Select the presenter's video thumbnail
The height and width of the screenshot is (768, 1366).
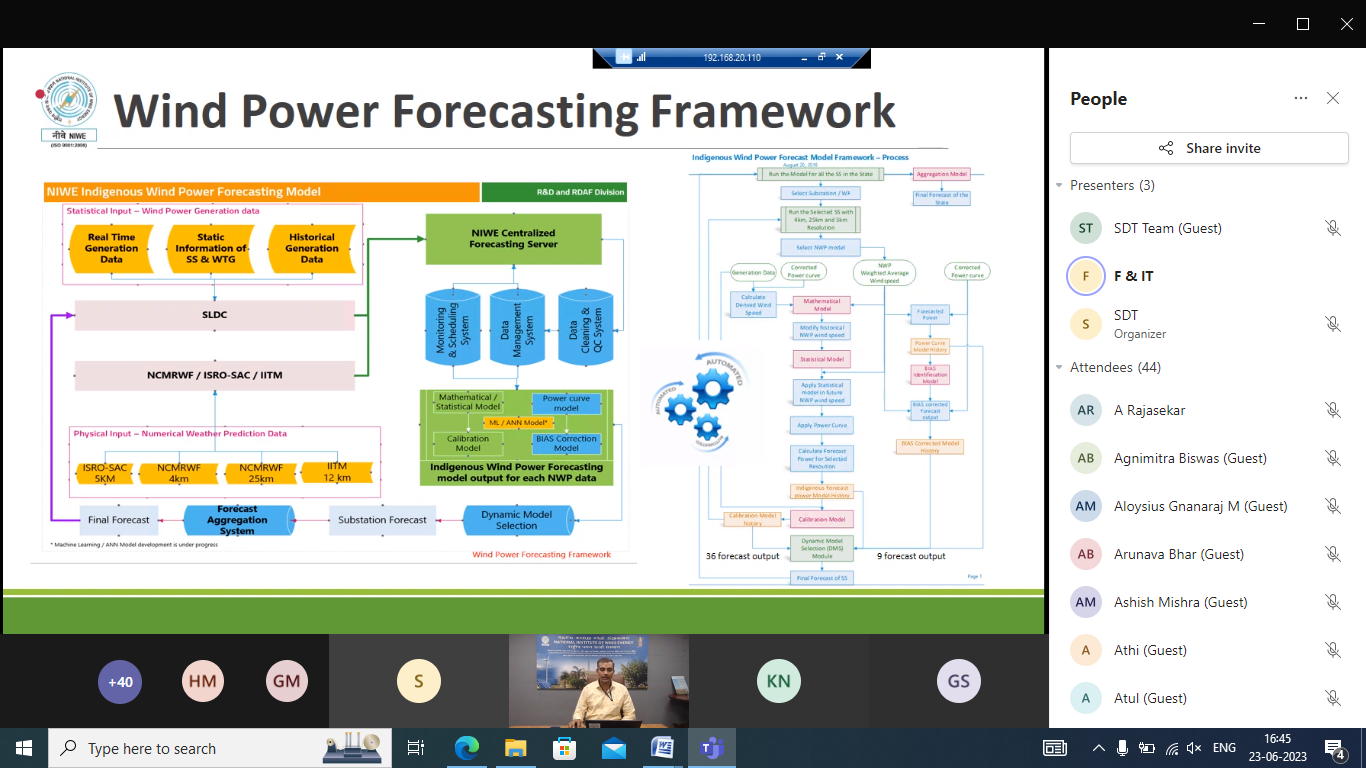click(x=598, y=680)
